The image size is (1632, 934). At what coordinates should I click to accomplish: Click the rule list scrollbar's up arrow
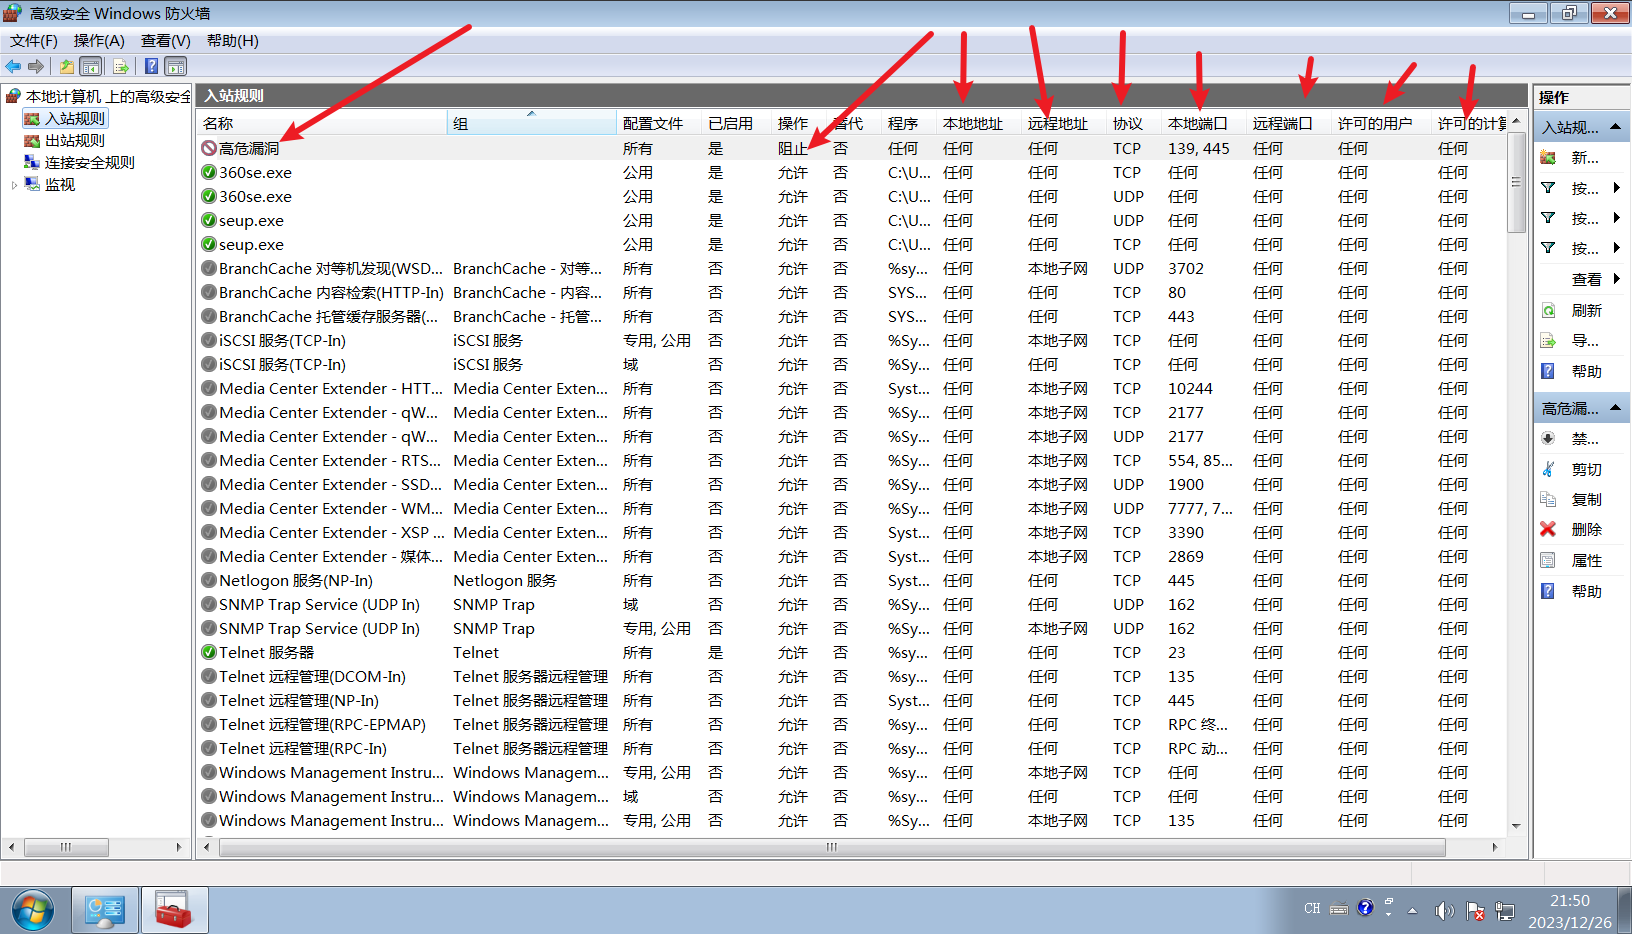1516,121
